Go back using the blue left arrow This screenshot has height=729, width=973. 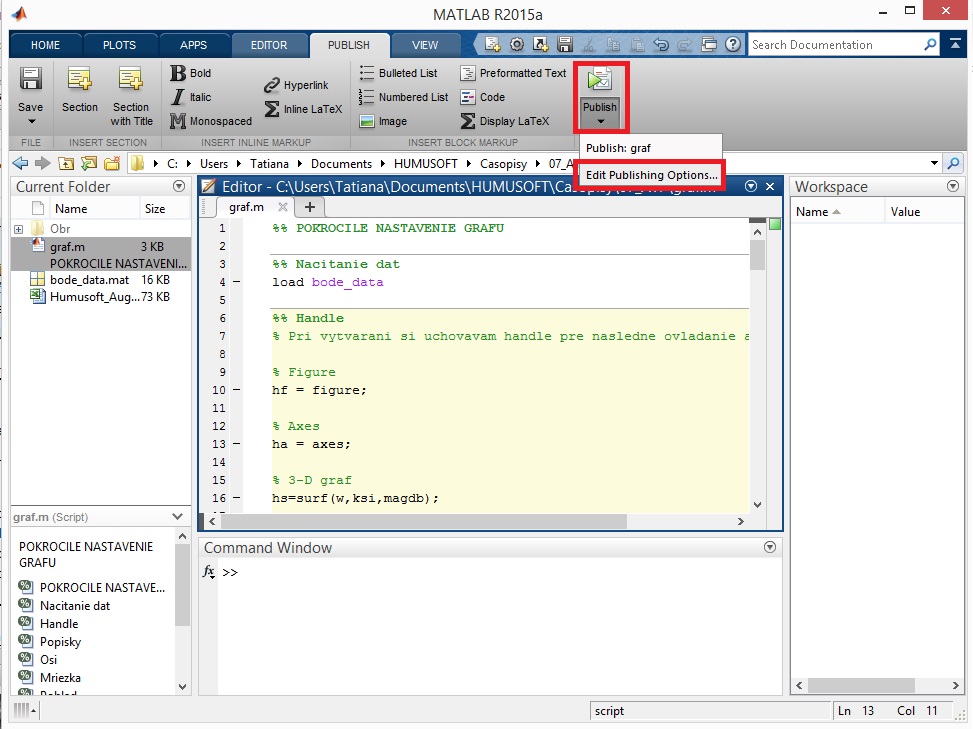coord(20,163)
